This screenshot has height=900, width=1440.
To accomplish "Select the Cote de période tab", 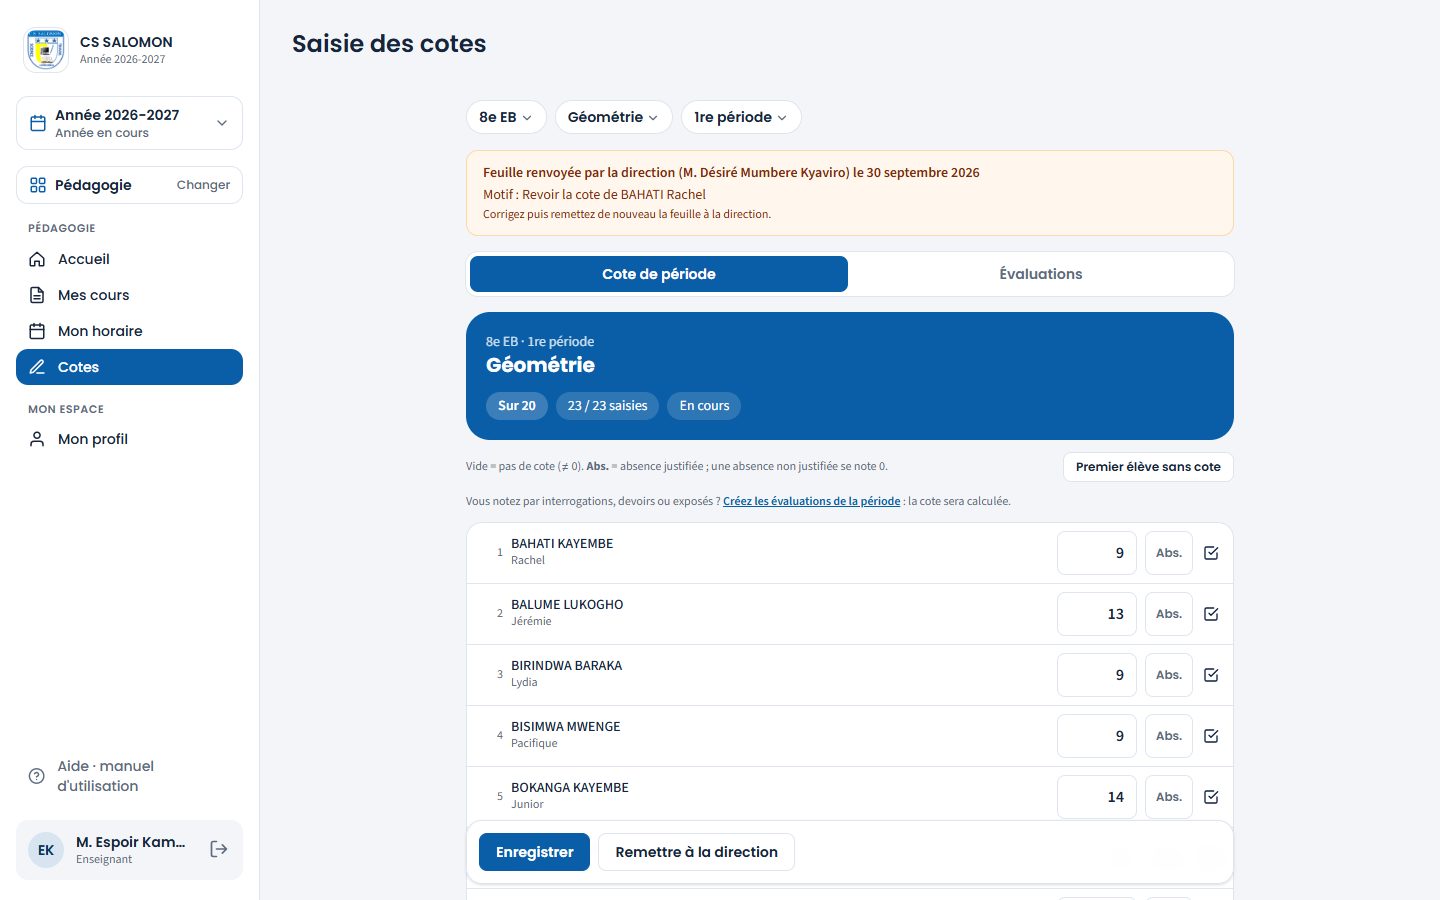I will tap(659, 274).
